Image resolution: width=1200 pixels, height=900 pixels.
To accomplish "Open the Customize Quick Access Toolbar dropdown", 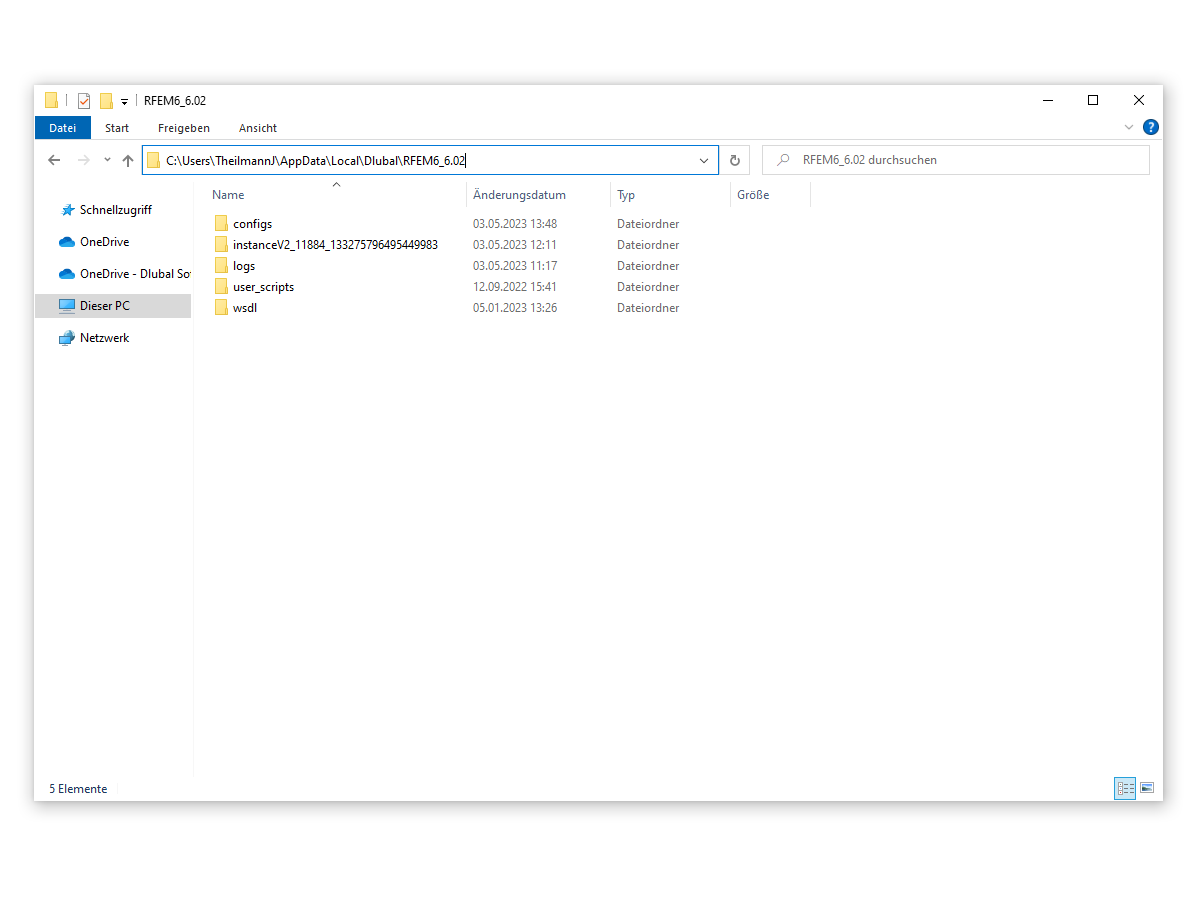I will click(x=122, y=100).
